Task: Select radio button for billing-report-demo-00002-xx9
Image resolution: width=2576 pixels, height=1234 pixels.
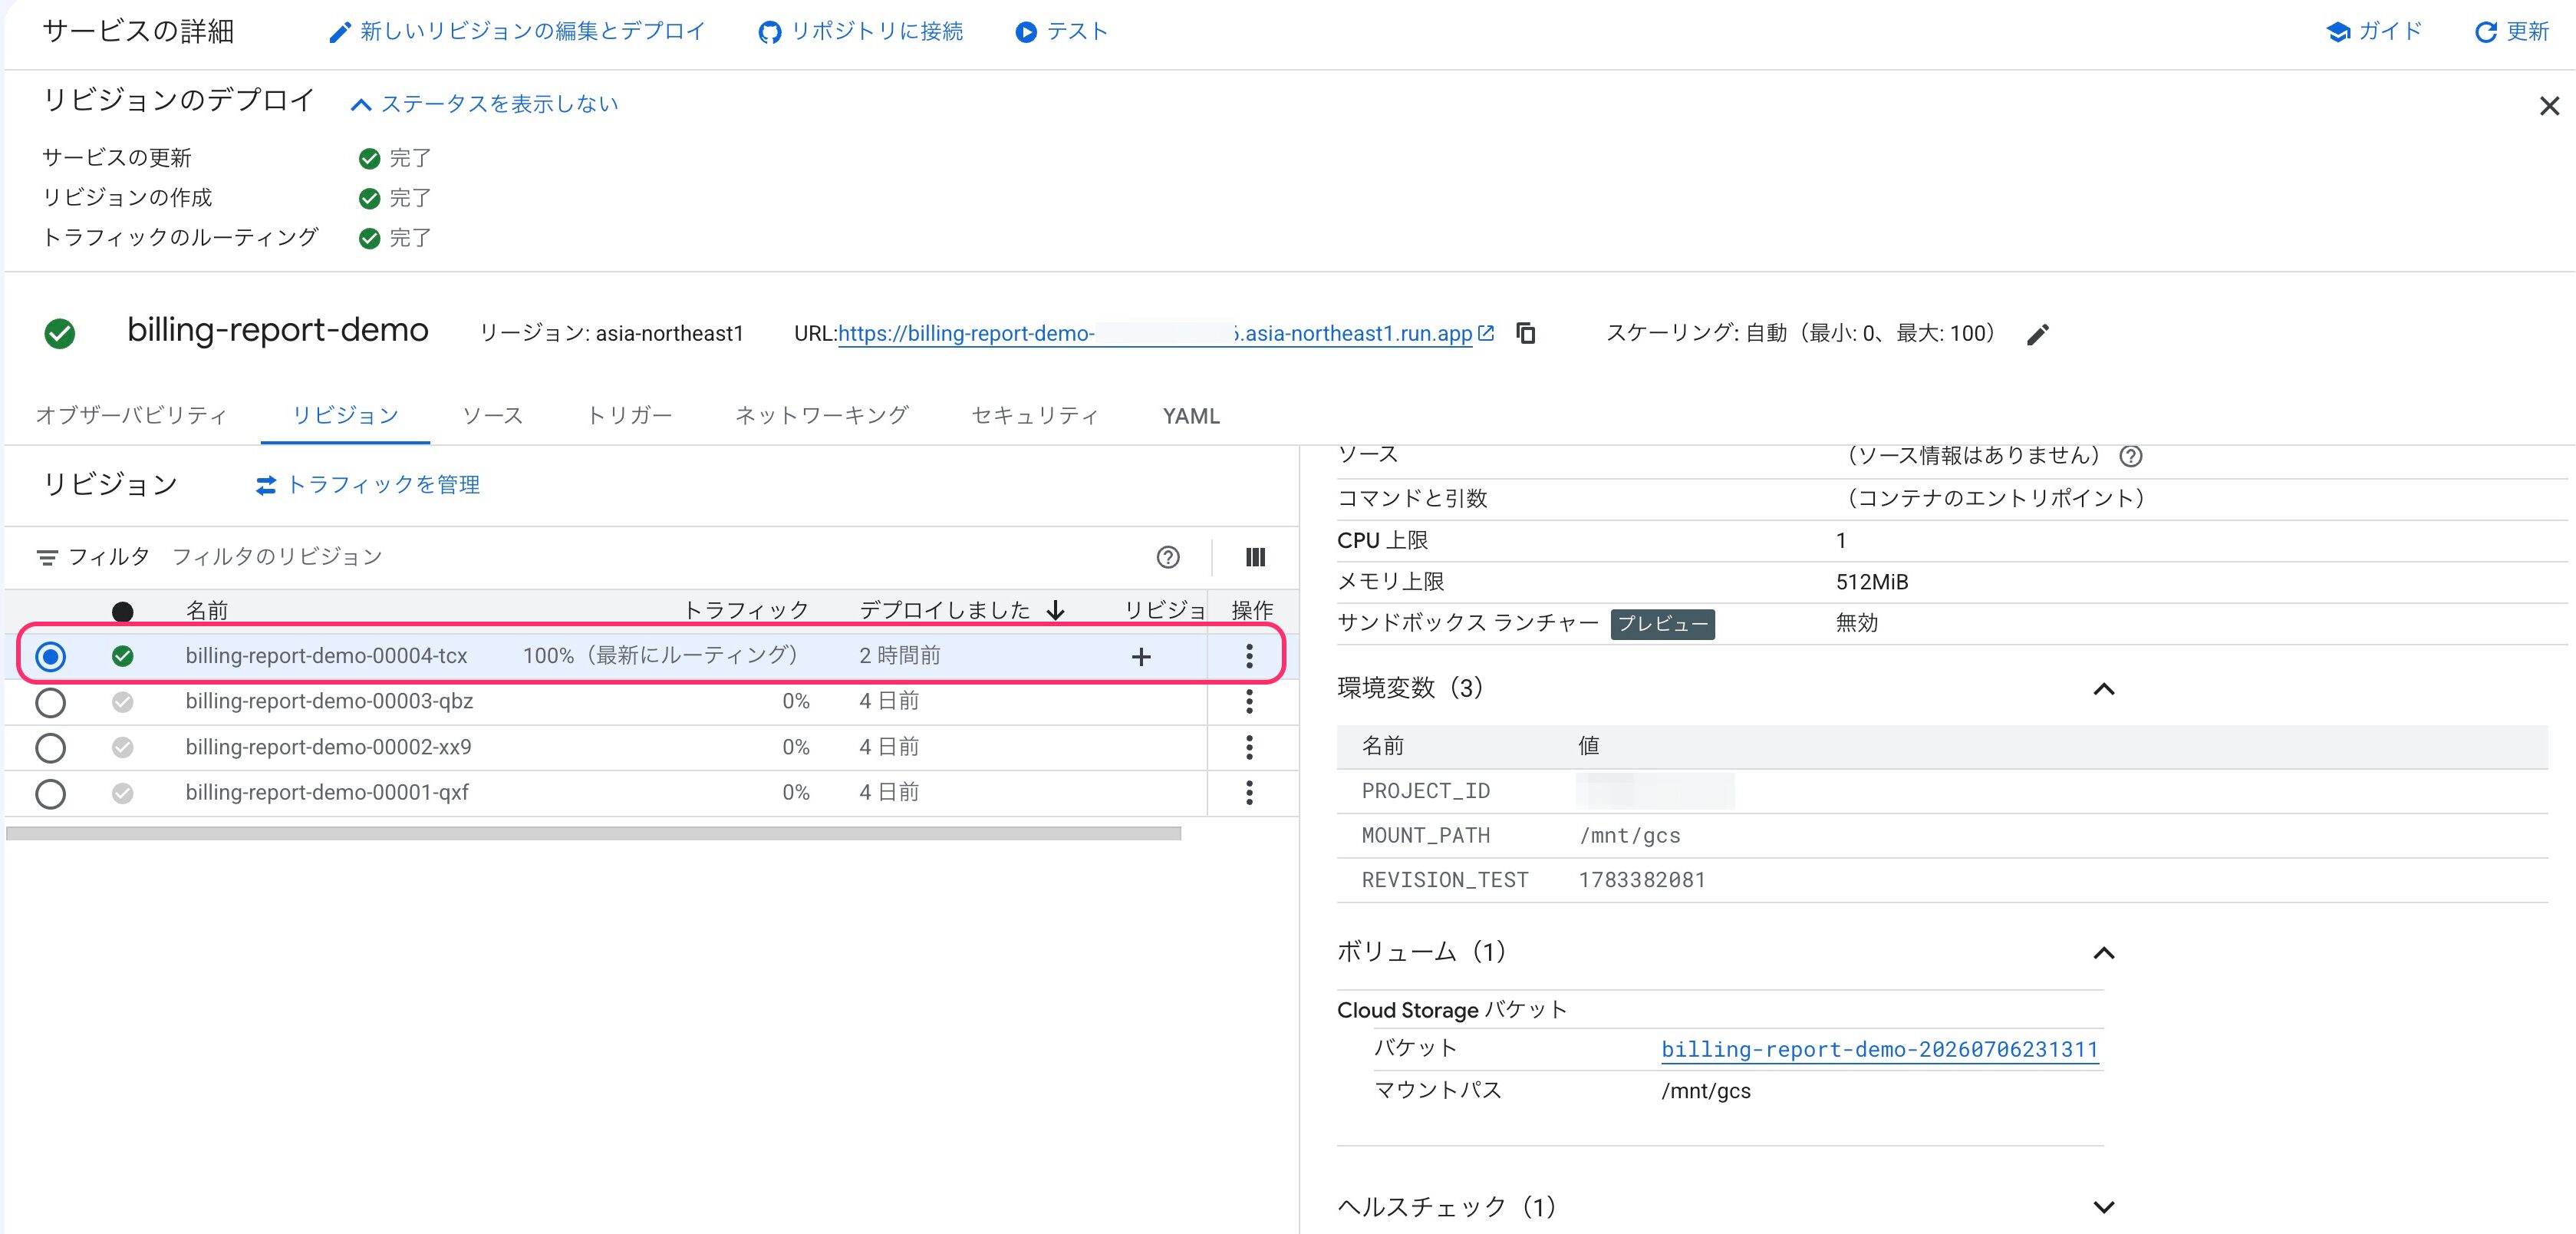Action: pos(50,747)
